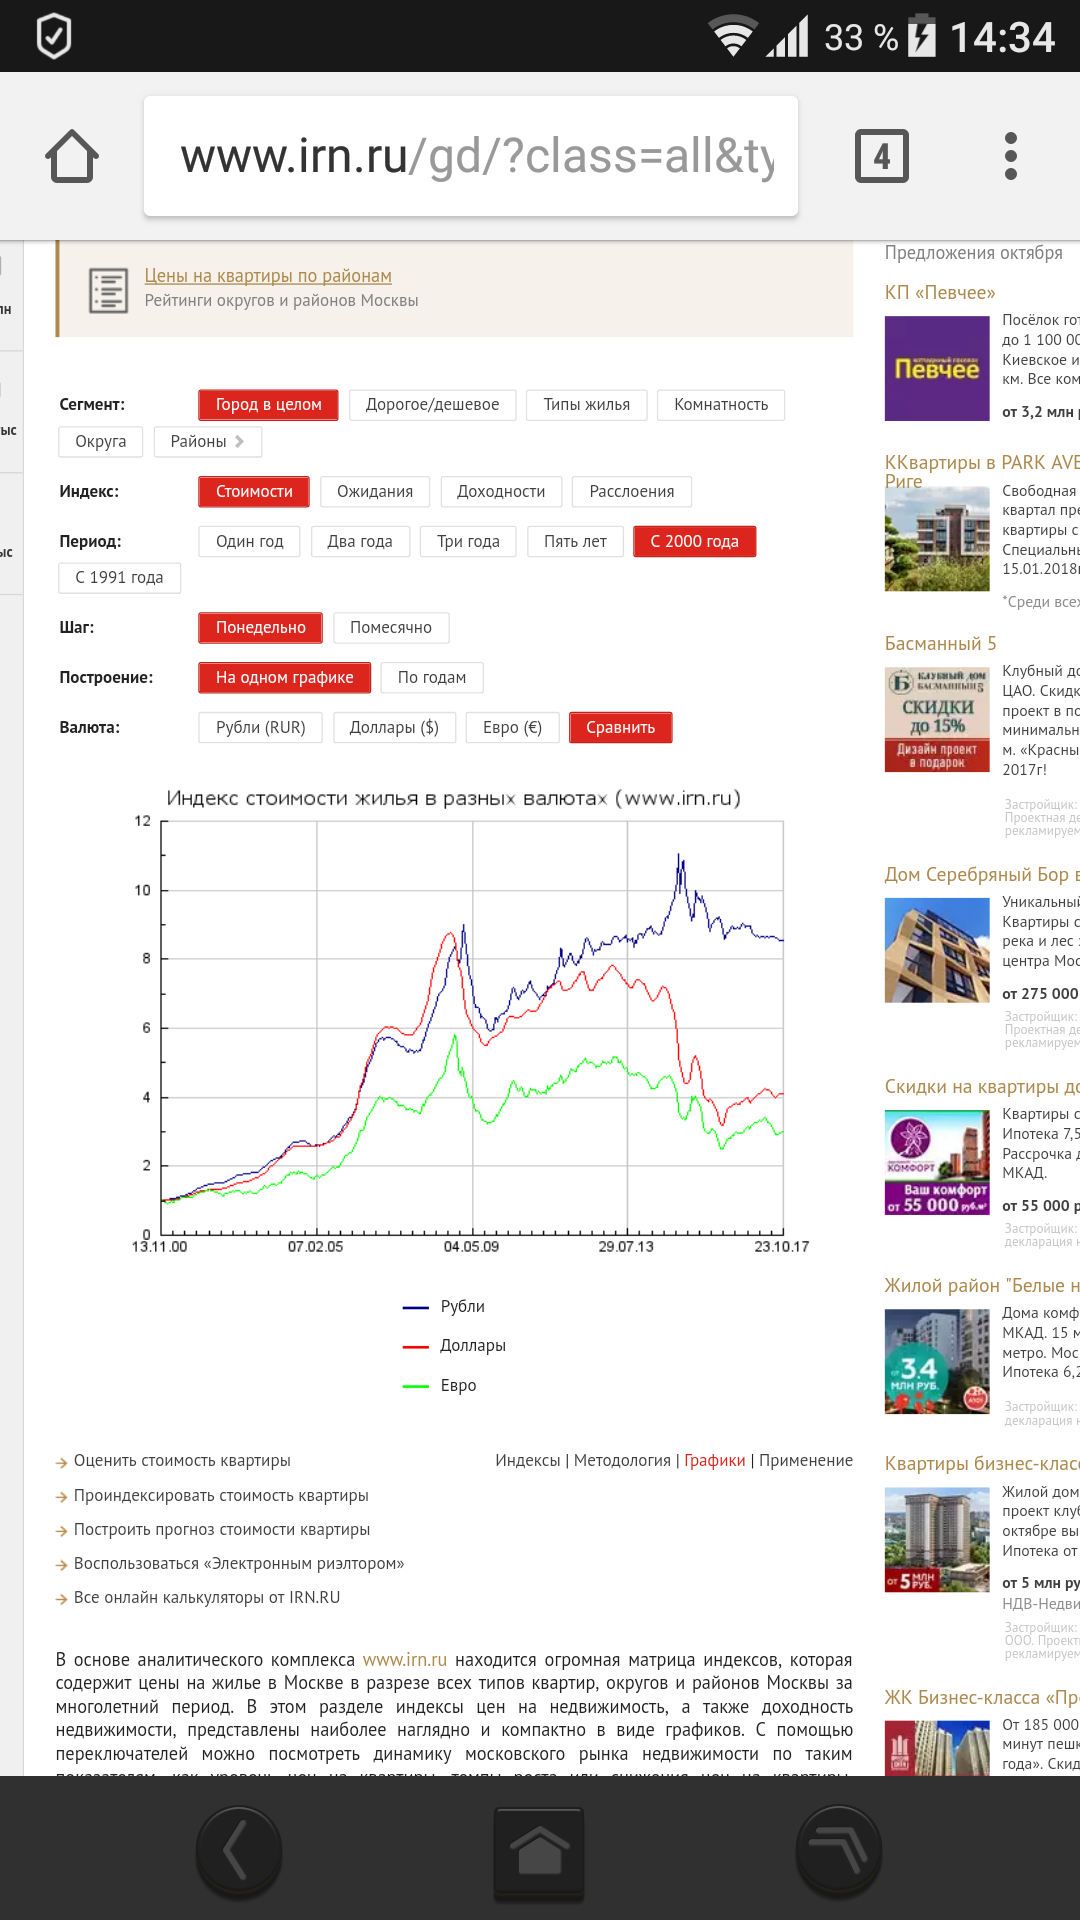Open the browser three-dot menu
Image resolution: width=1080 pixels, height=1920 pixels.
[1010, 156]
